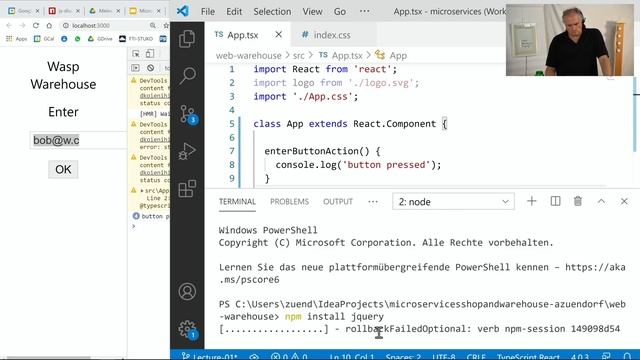The height and width of the screenshot is (360, 640).
Task: Go to the Chrome home page
Action: point(49,25)
